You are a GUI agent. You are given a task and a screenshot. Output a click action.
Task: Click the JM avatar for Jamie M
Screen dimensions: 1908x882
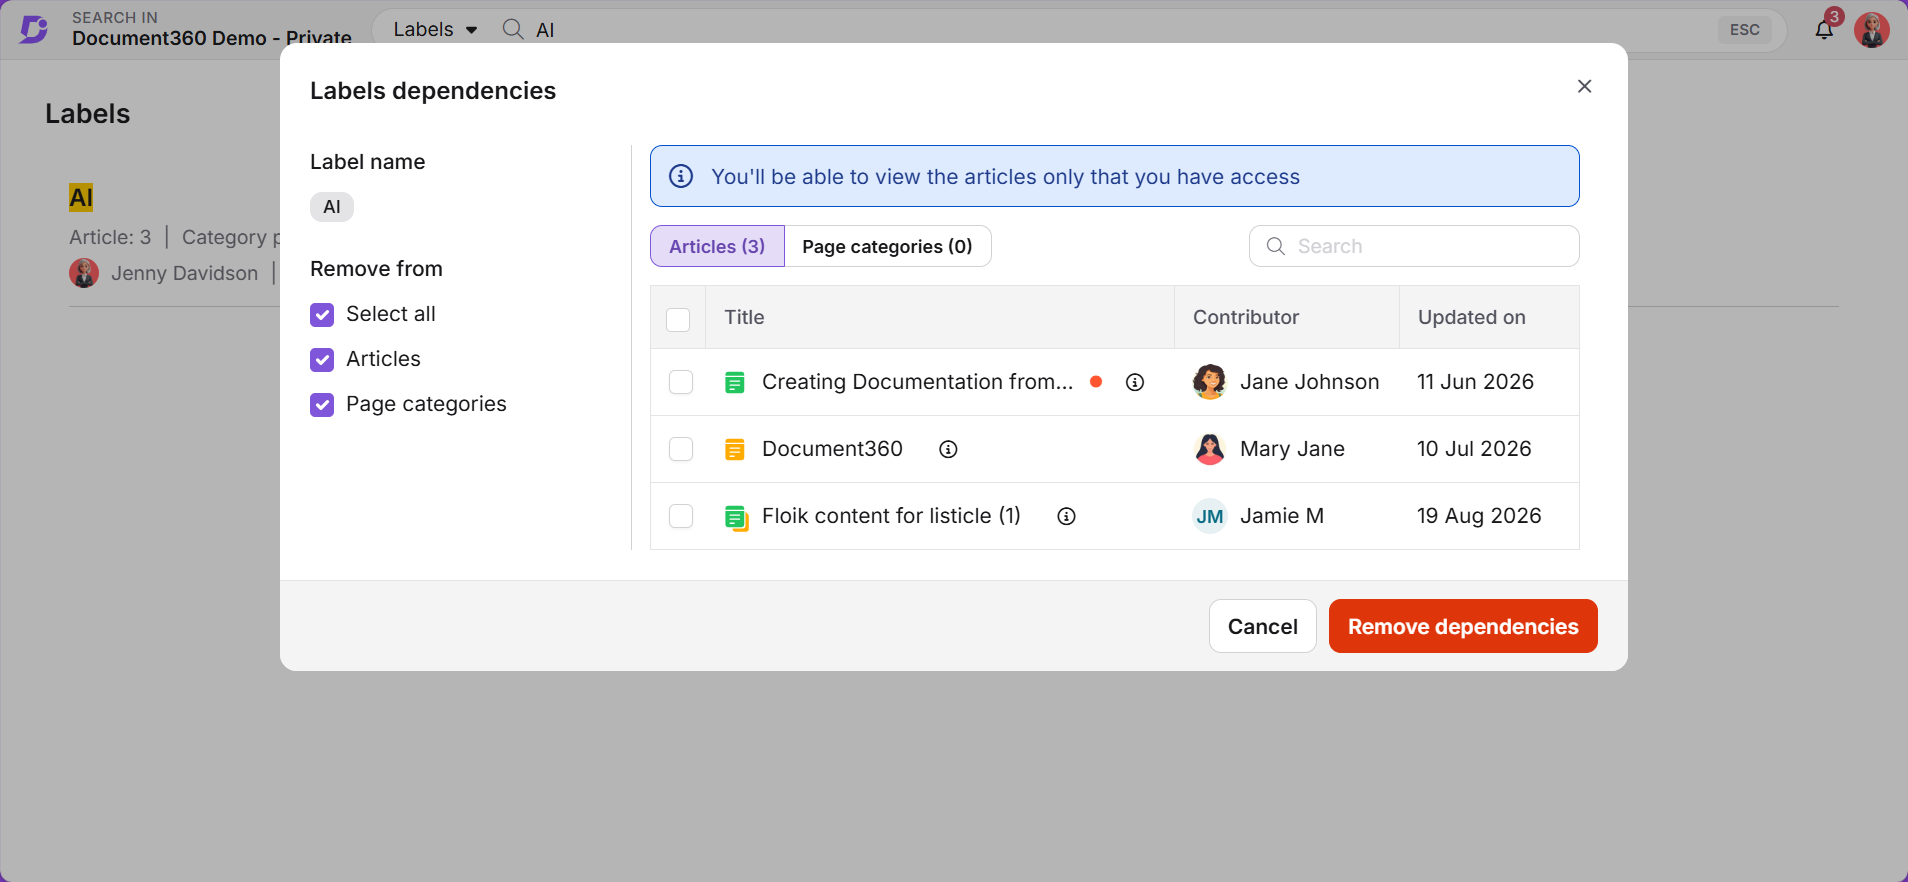1210,516
